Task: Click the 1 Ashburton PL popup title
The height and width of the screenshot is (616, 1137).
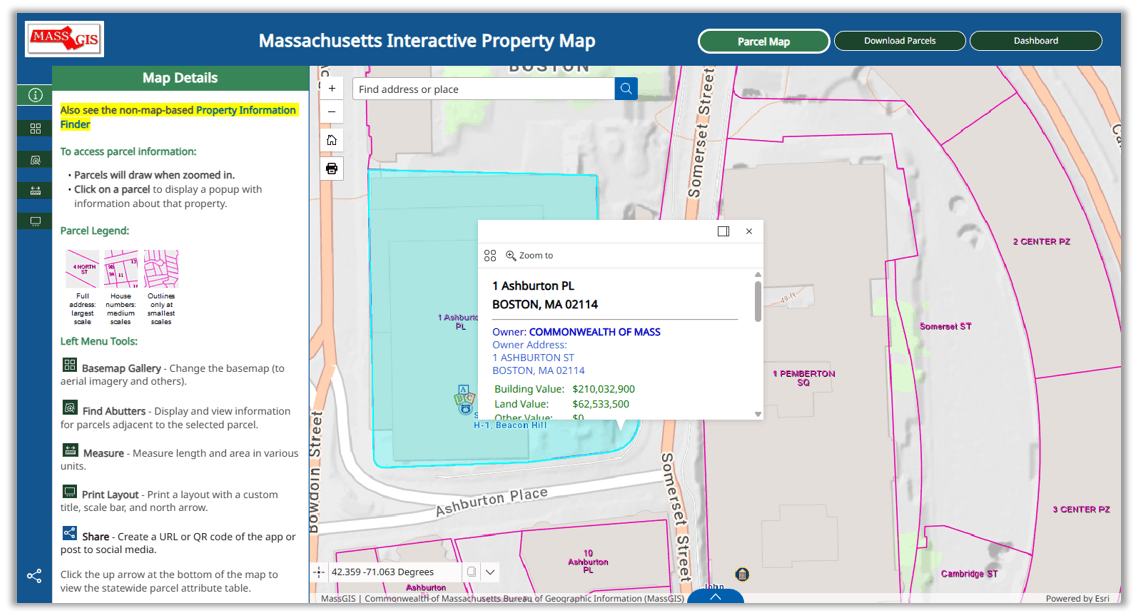Action: 533,286
